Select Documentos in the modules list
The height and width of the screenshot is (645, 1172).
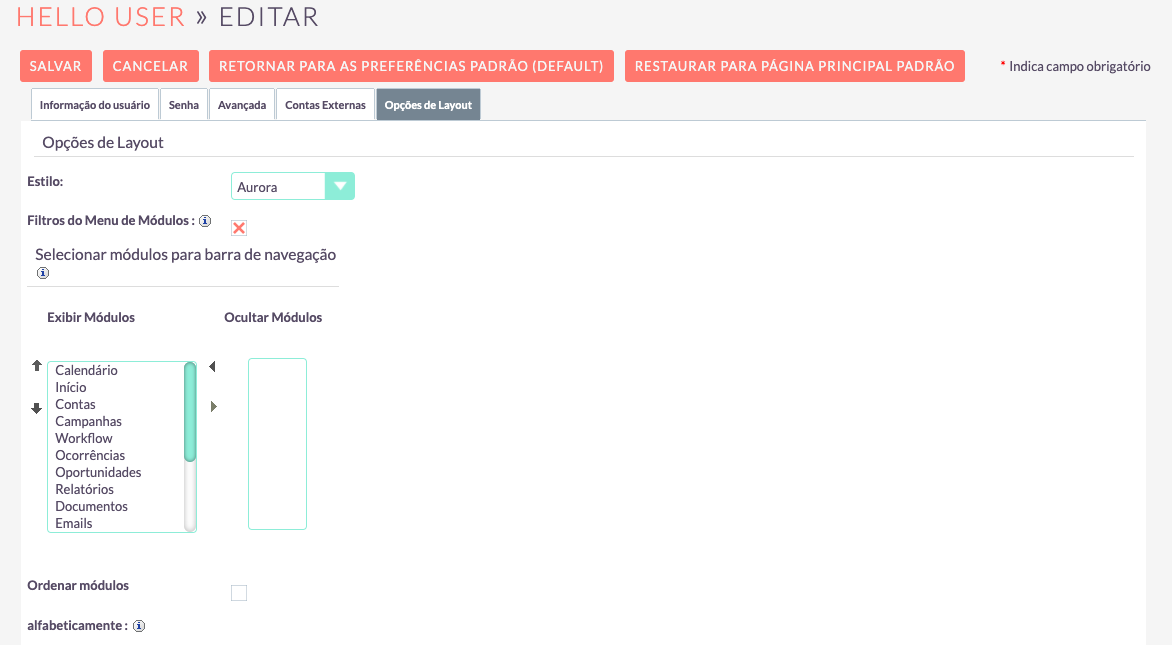(x=91, y=506)
